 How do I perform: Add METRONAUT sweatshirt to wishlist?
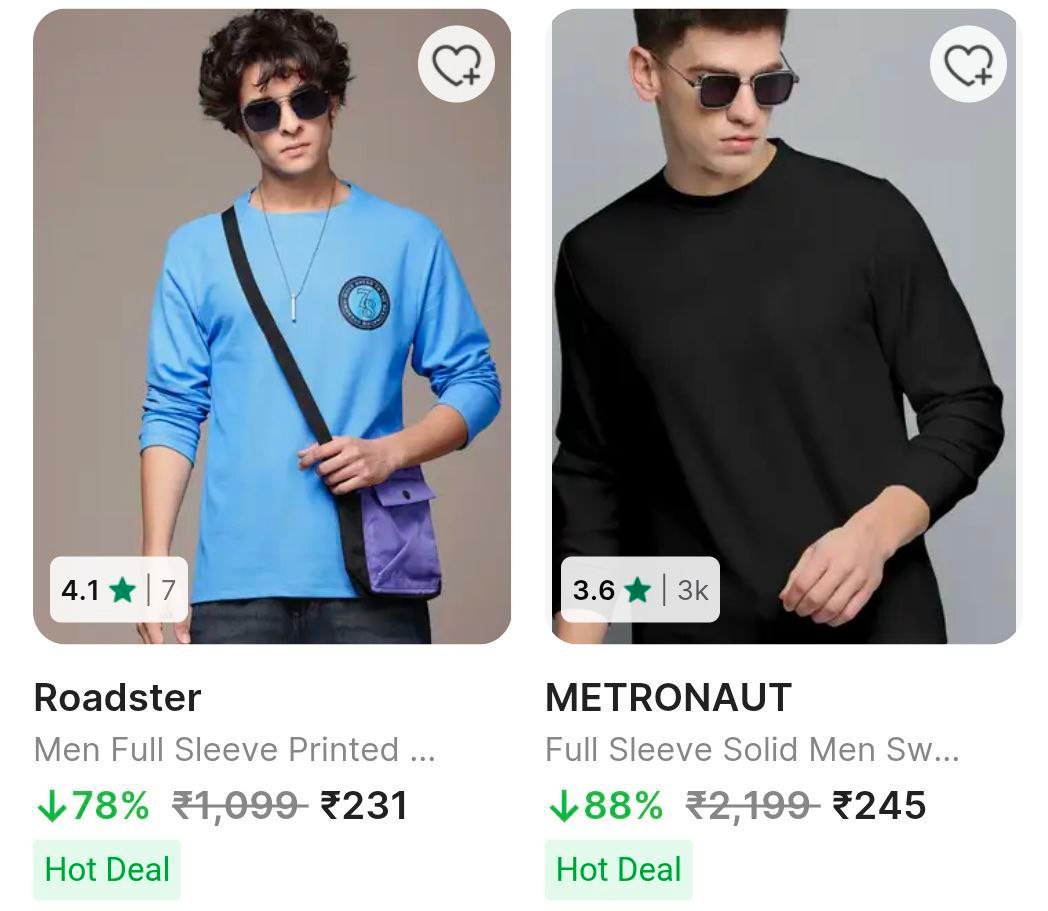968,64
